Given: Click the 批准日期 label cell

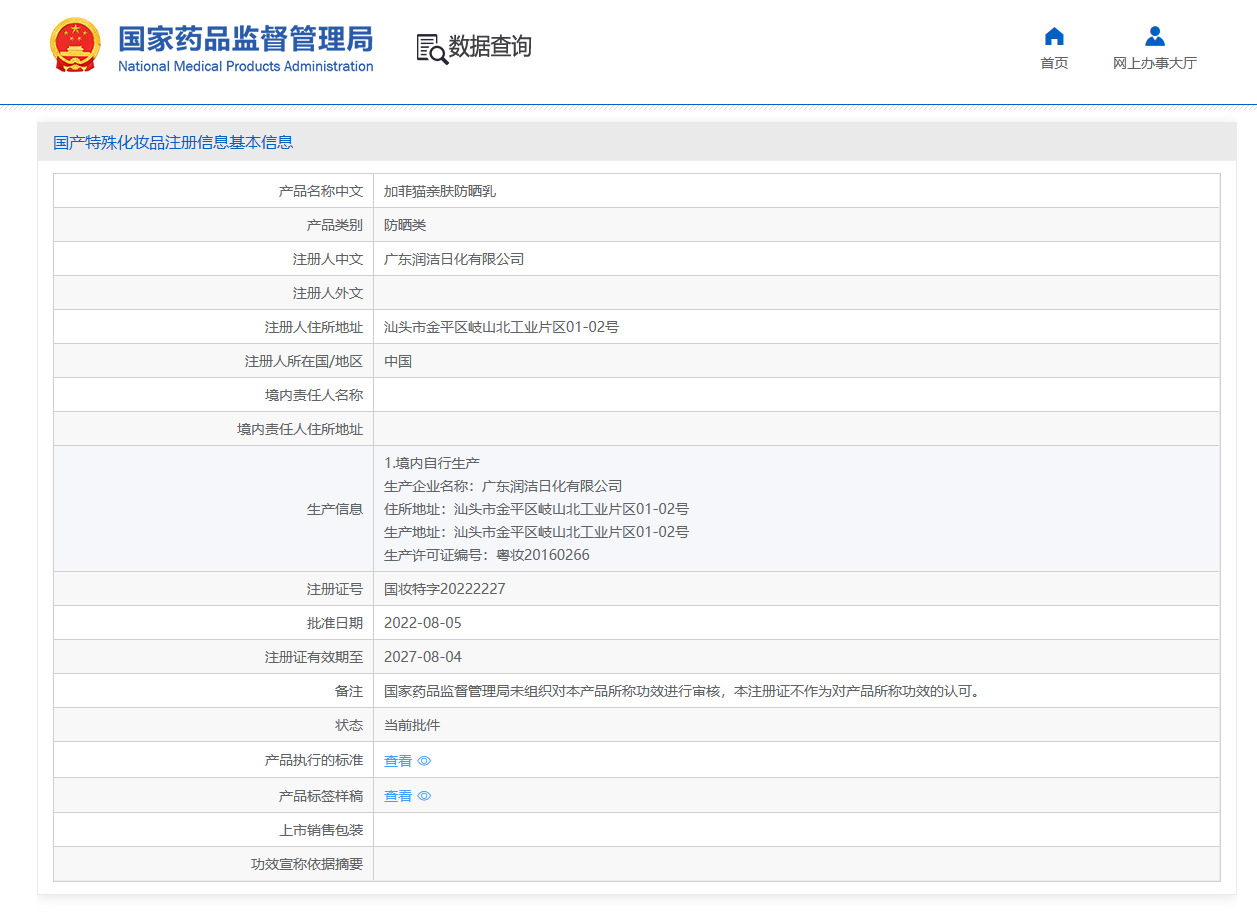Looking at the screenshot, I should pos(213,623).
